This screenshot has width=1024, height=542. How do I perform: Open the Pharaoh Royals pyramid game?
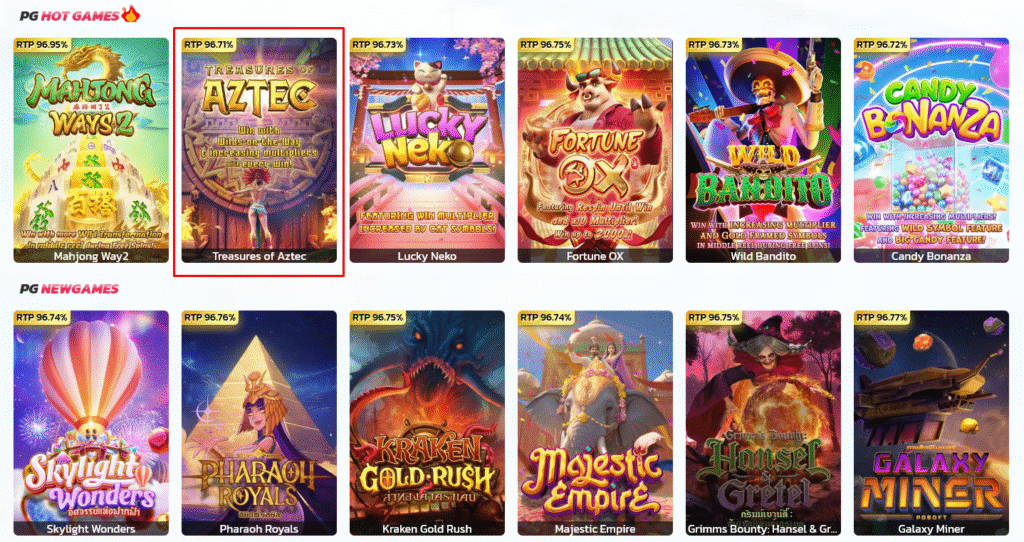pos(259,423)
